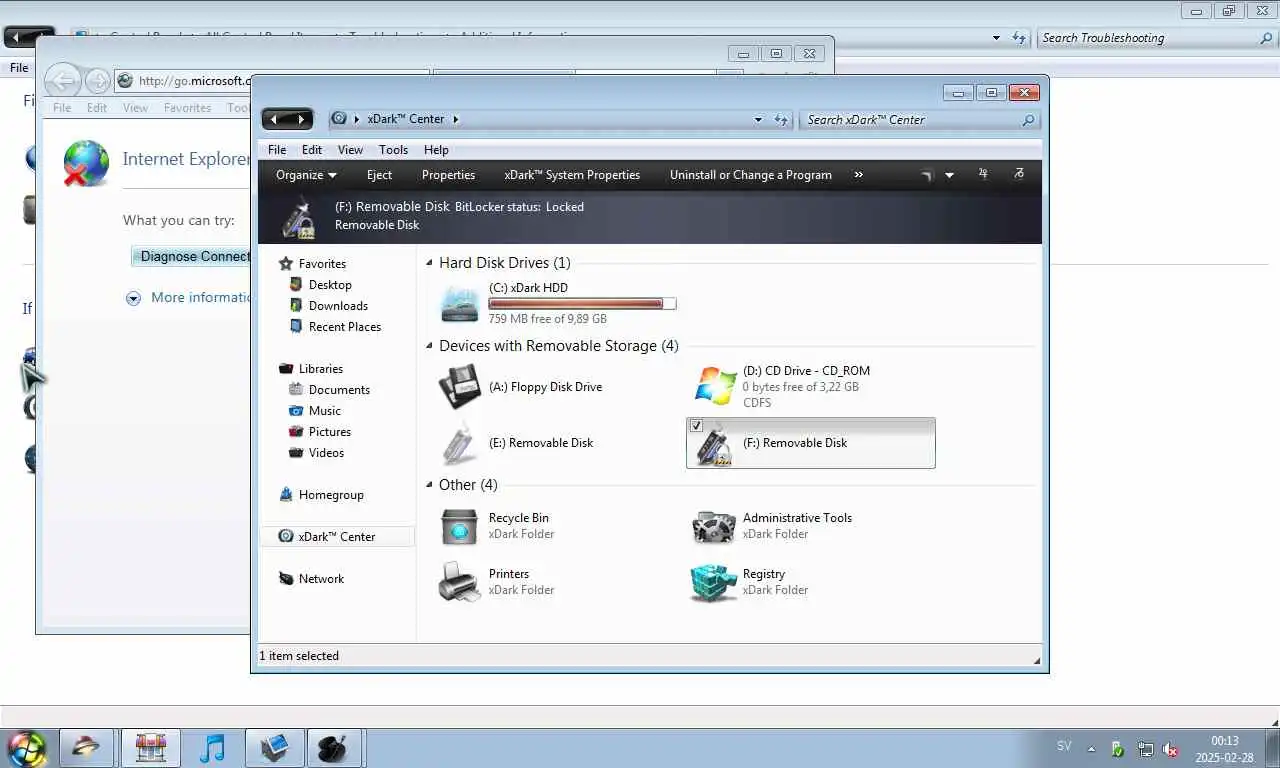
Task: Collapse the Other (4) group
Action: pos(430,485)
